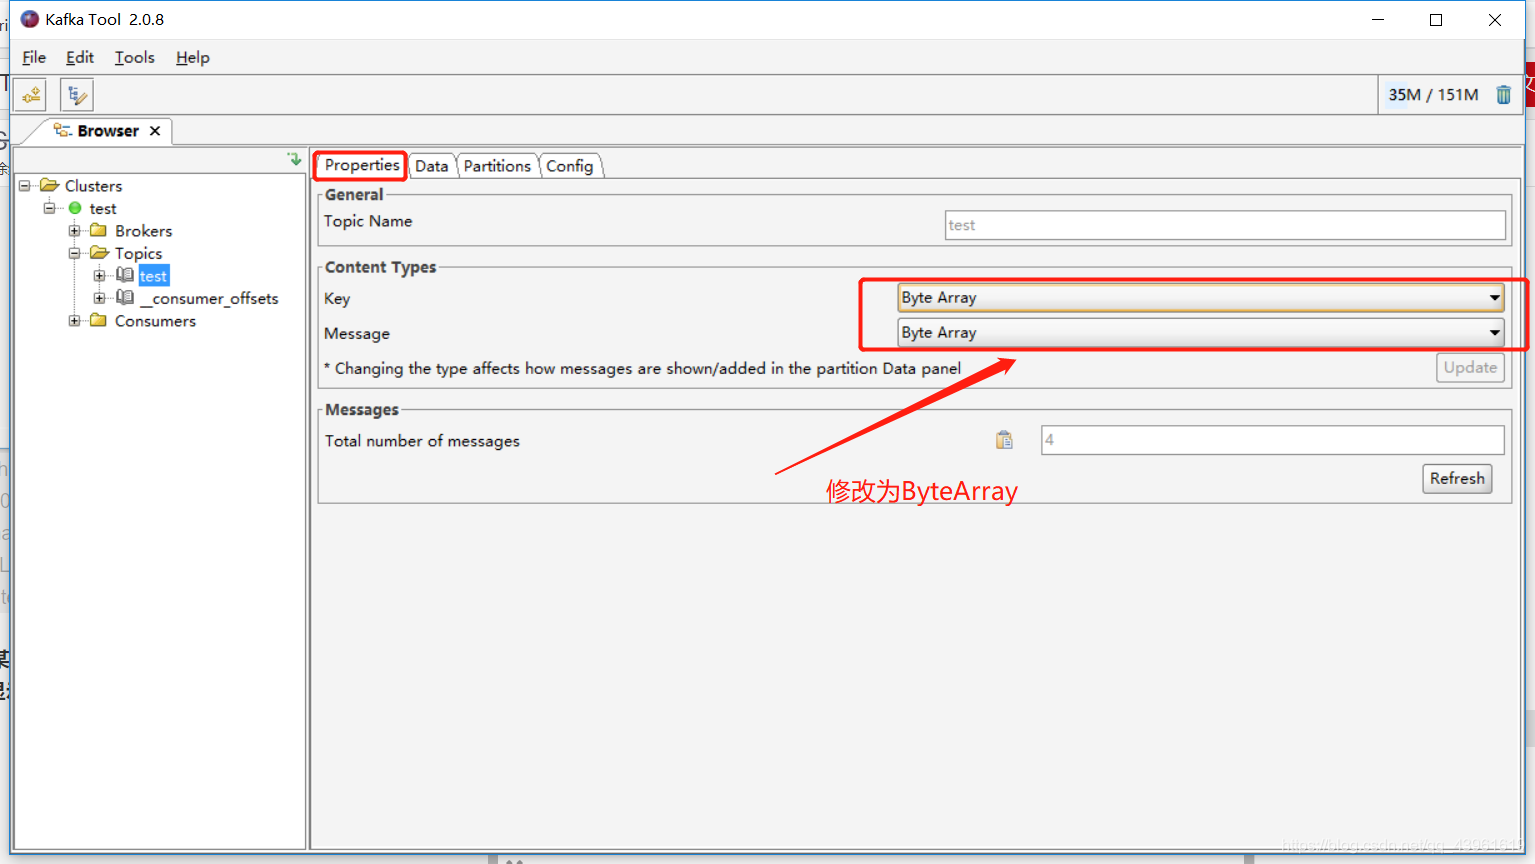1535x864 pixels.
Task: Switch to the Partitions tab
Action: [497, 166]
